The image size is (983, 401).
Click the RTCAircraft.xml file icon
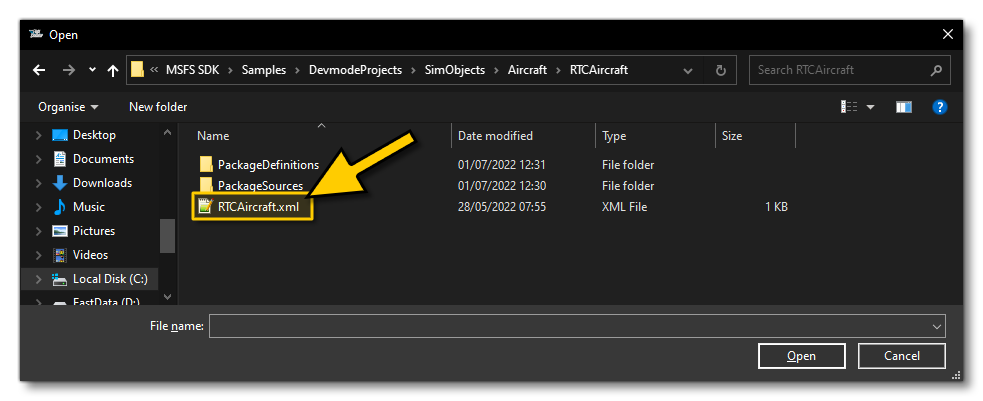[x=205, y=206]
